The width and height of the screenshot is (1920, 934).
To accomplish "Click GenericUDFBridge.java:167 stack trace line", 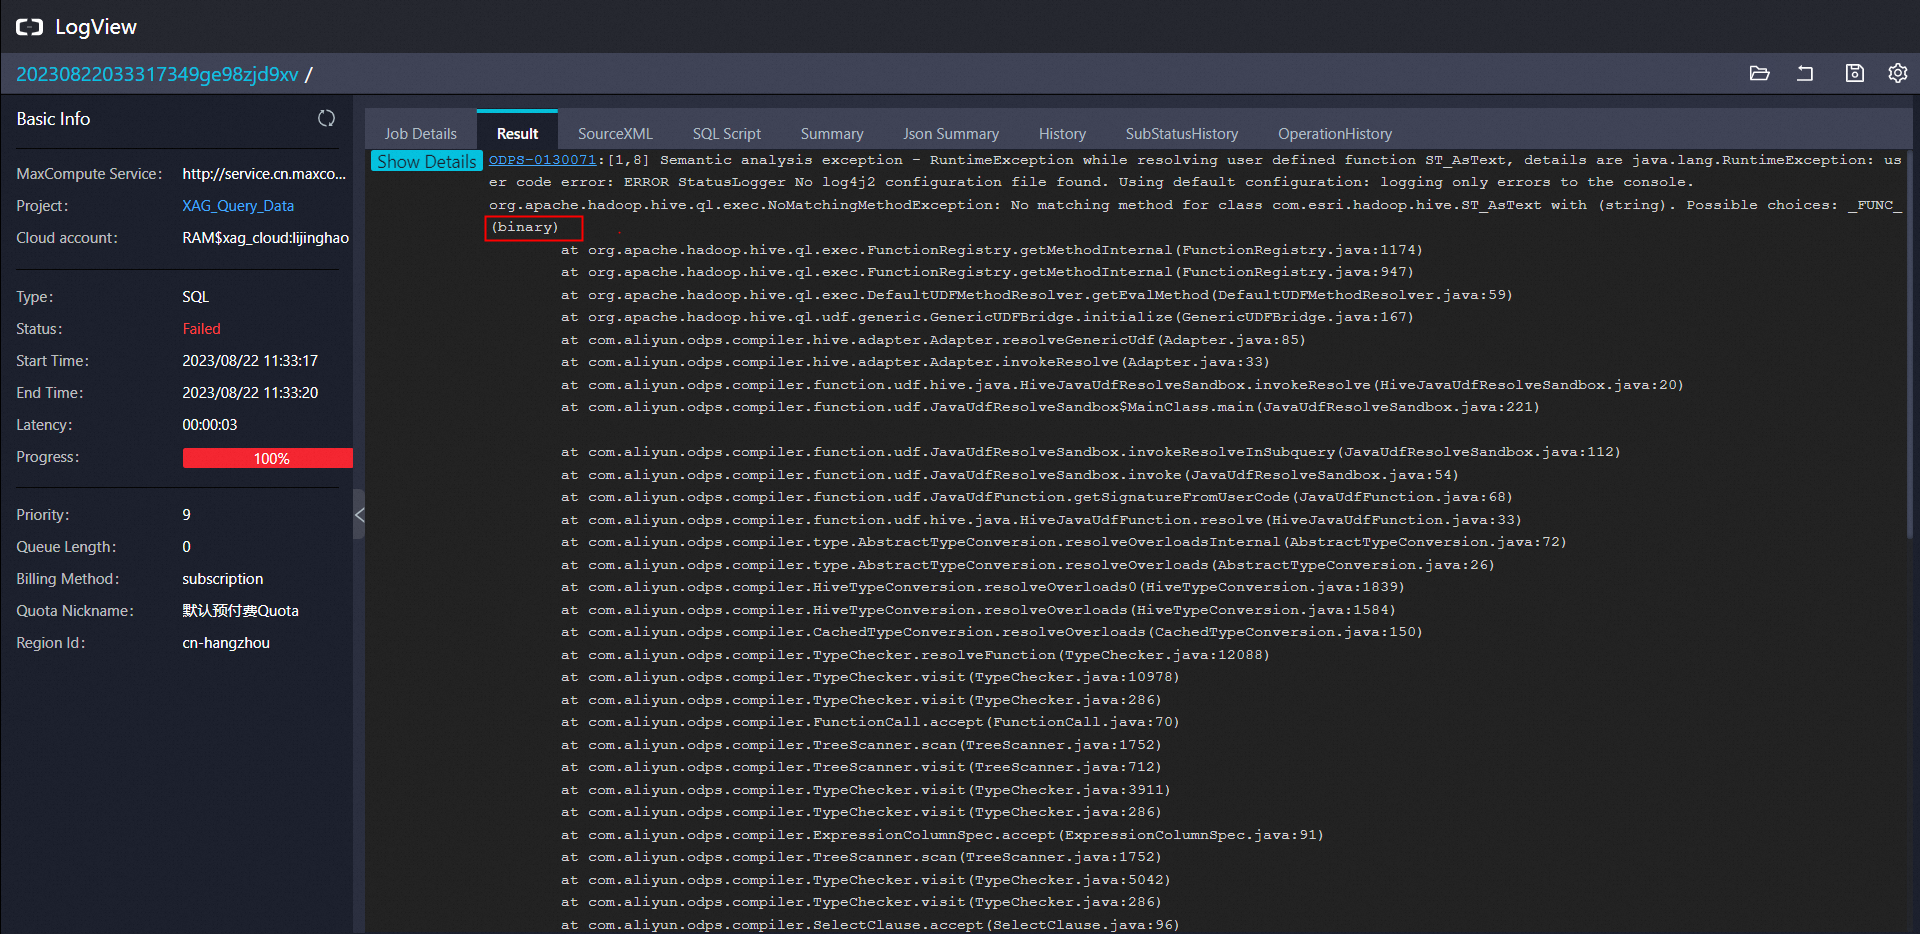I will [x=987, y=317].
